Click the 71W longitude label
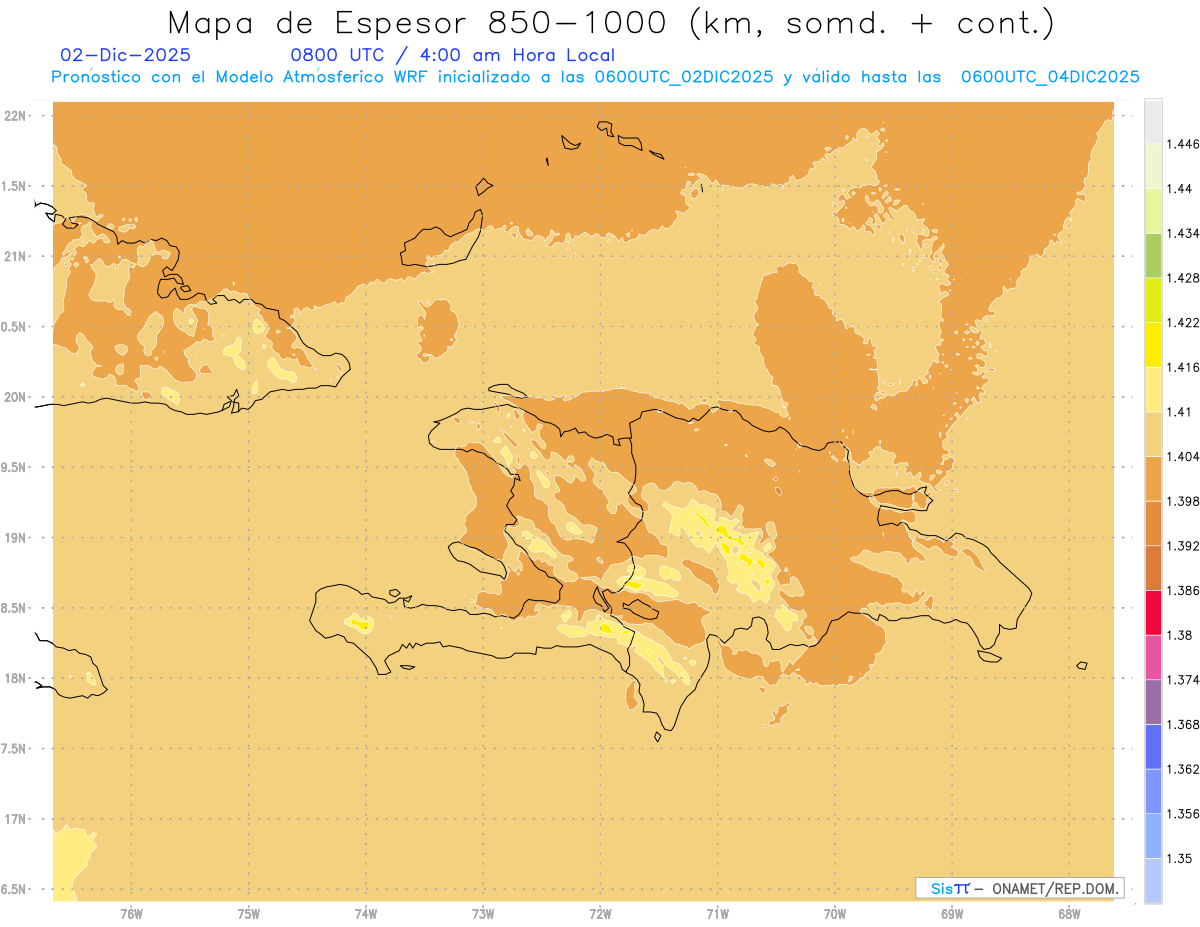 pos(717,913)
